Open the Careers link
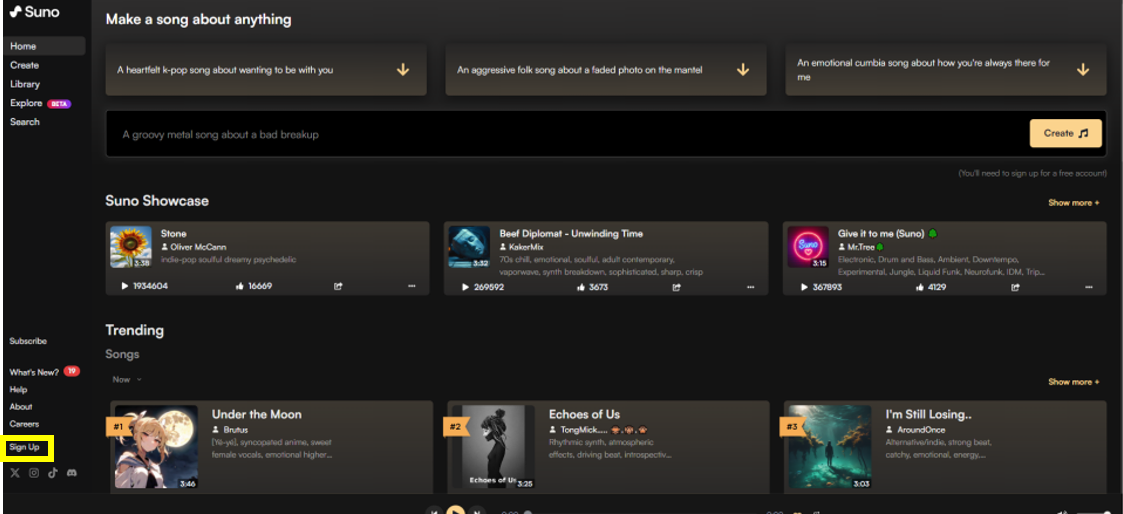Viewport: 1123px width, 514px height. pyautogui.click(x=24, y=424)
